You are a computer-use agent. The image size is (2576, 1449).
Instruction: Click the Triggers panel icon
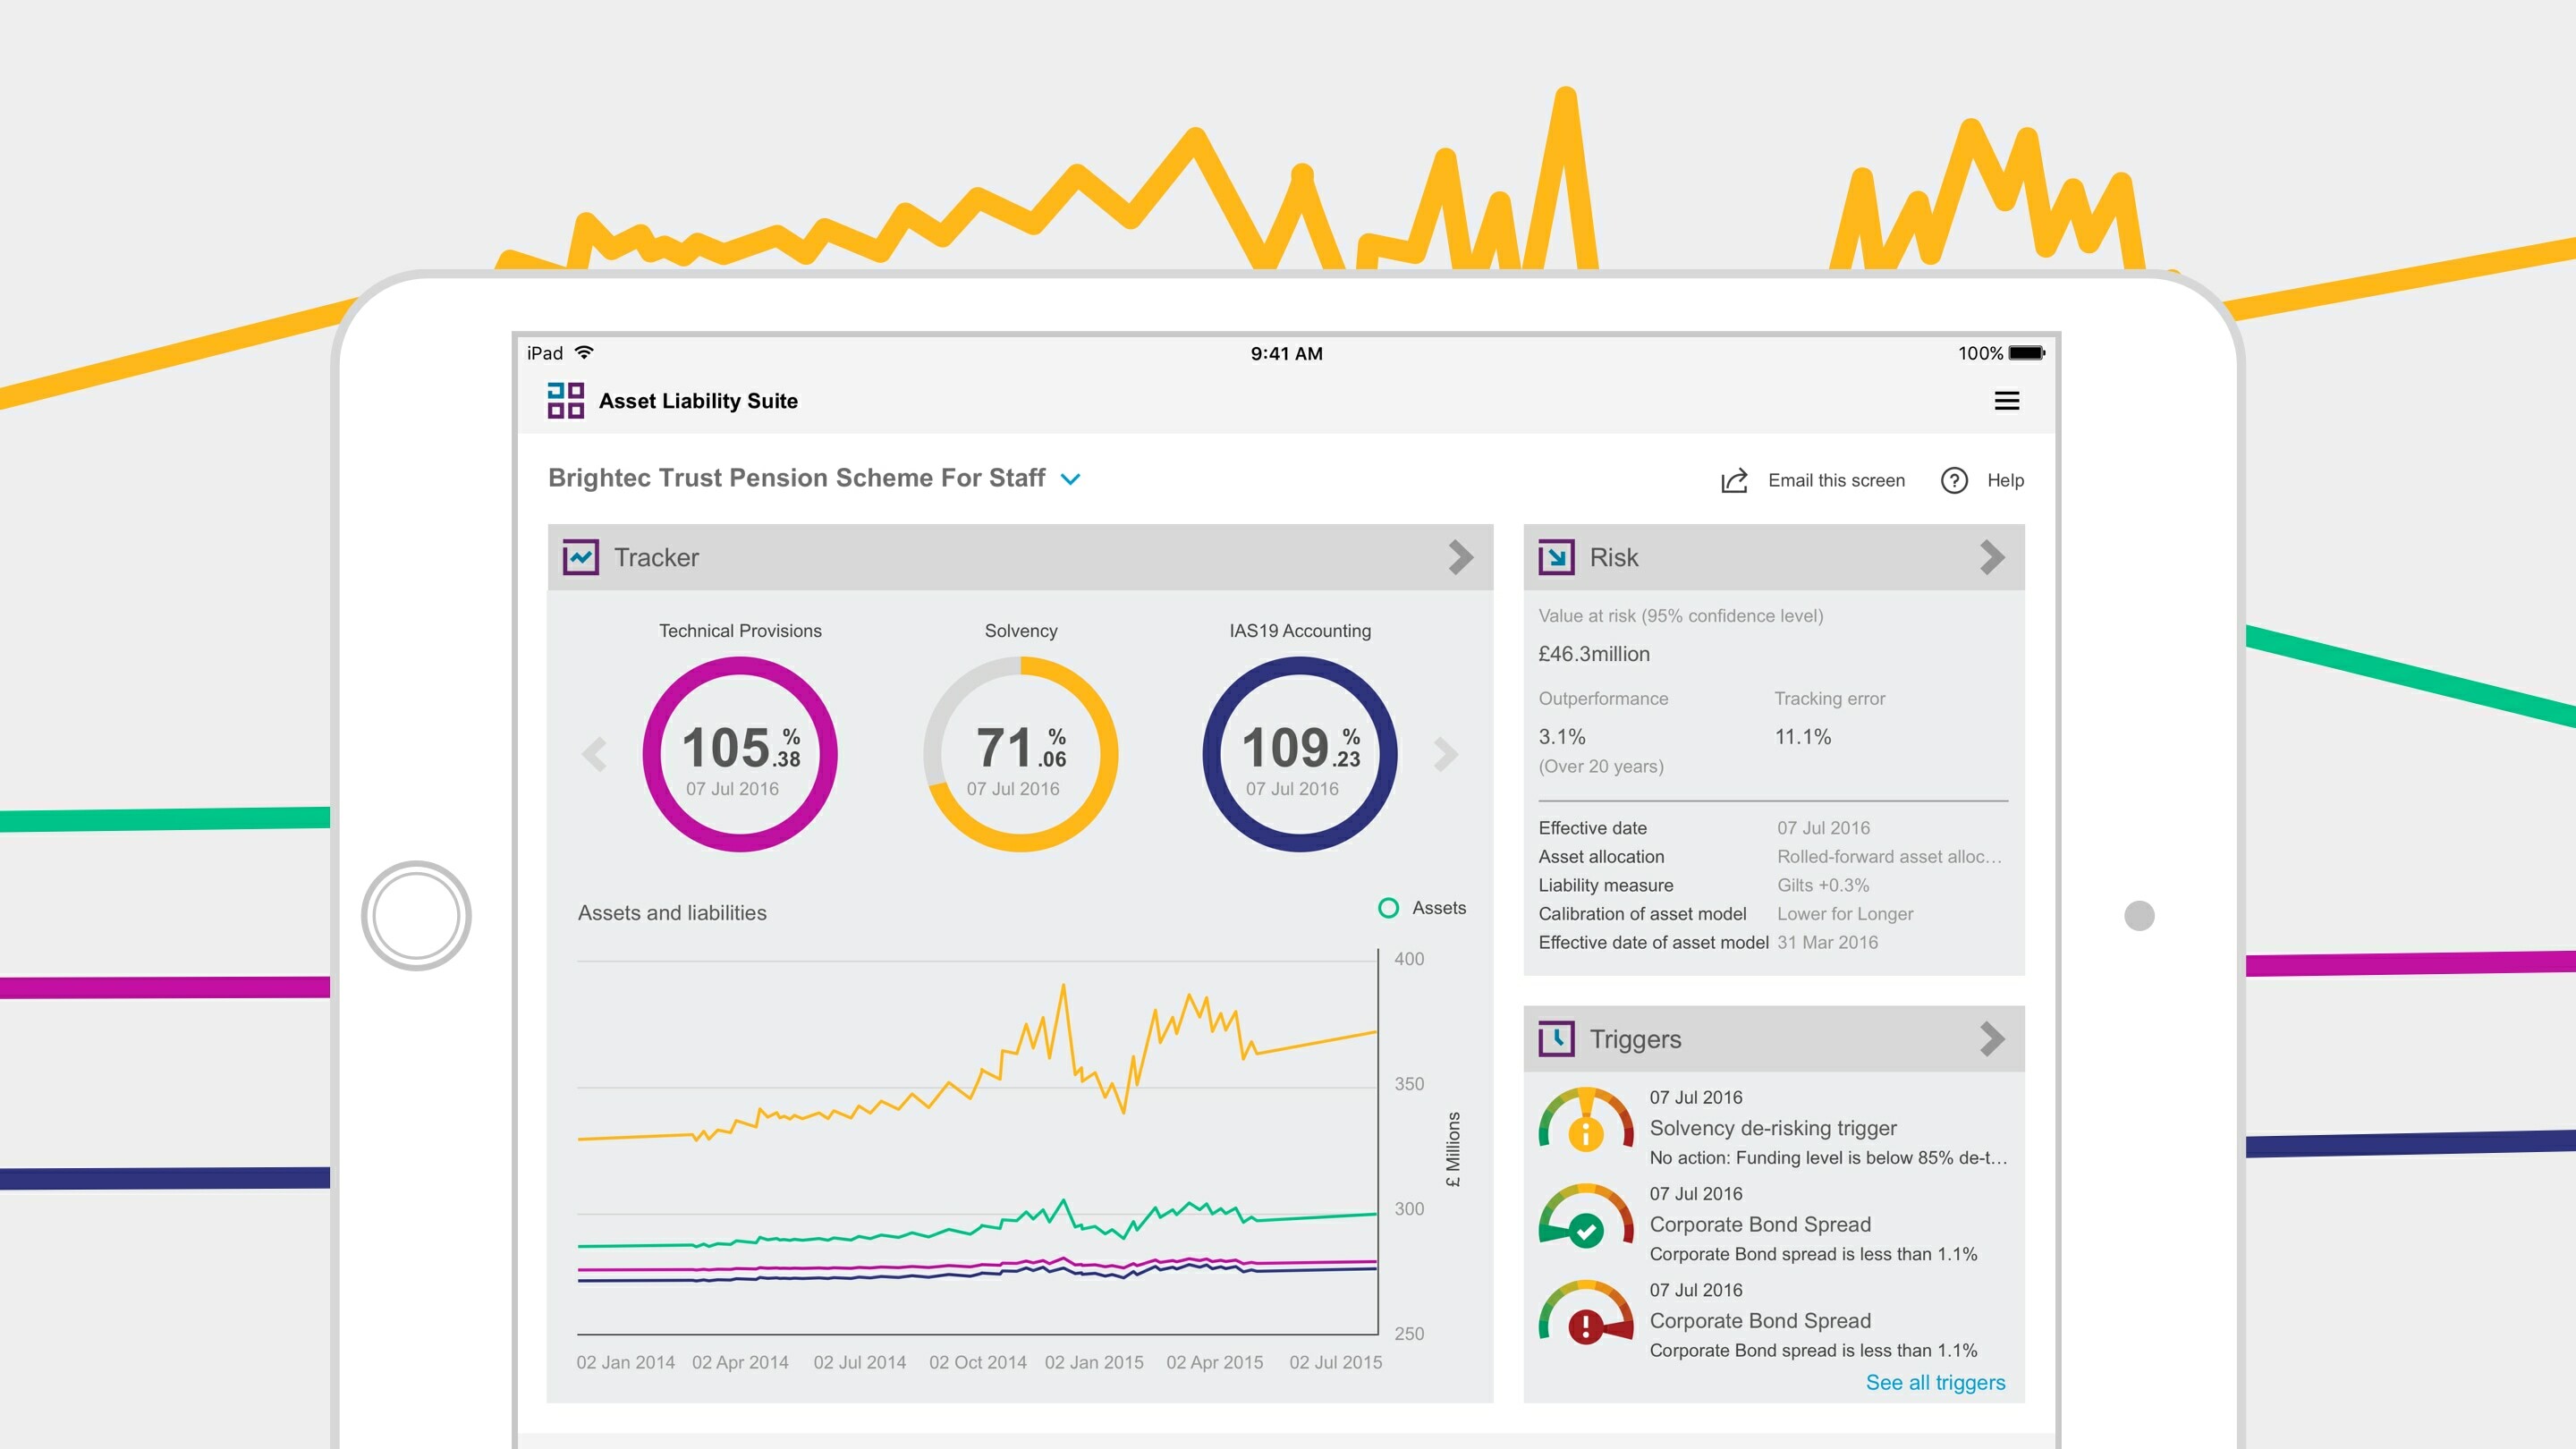1558,1038
